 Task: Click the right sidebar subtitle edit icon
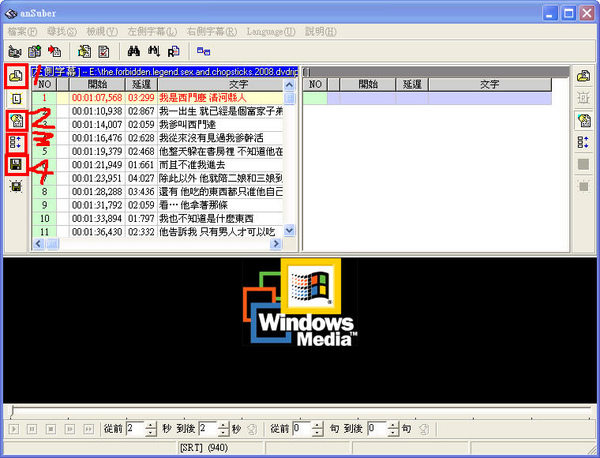pyautogui.click(x=583, y=121)
